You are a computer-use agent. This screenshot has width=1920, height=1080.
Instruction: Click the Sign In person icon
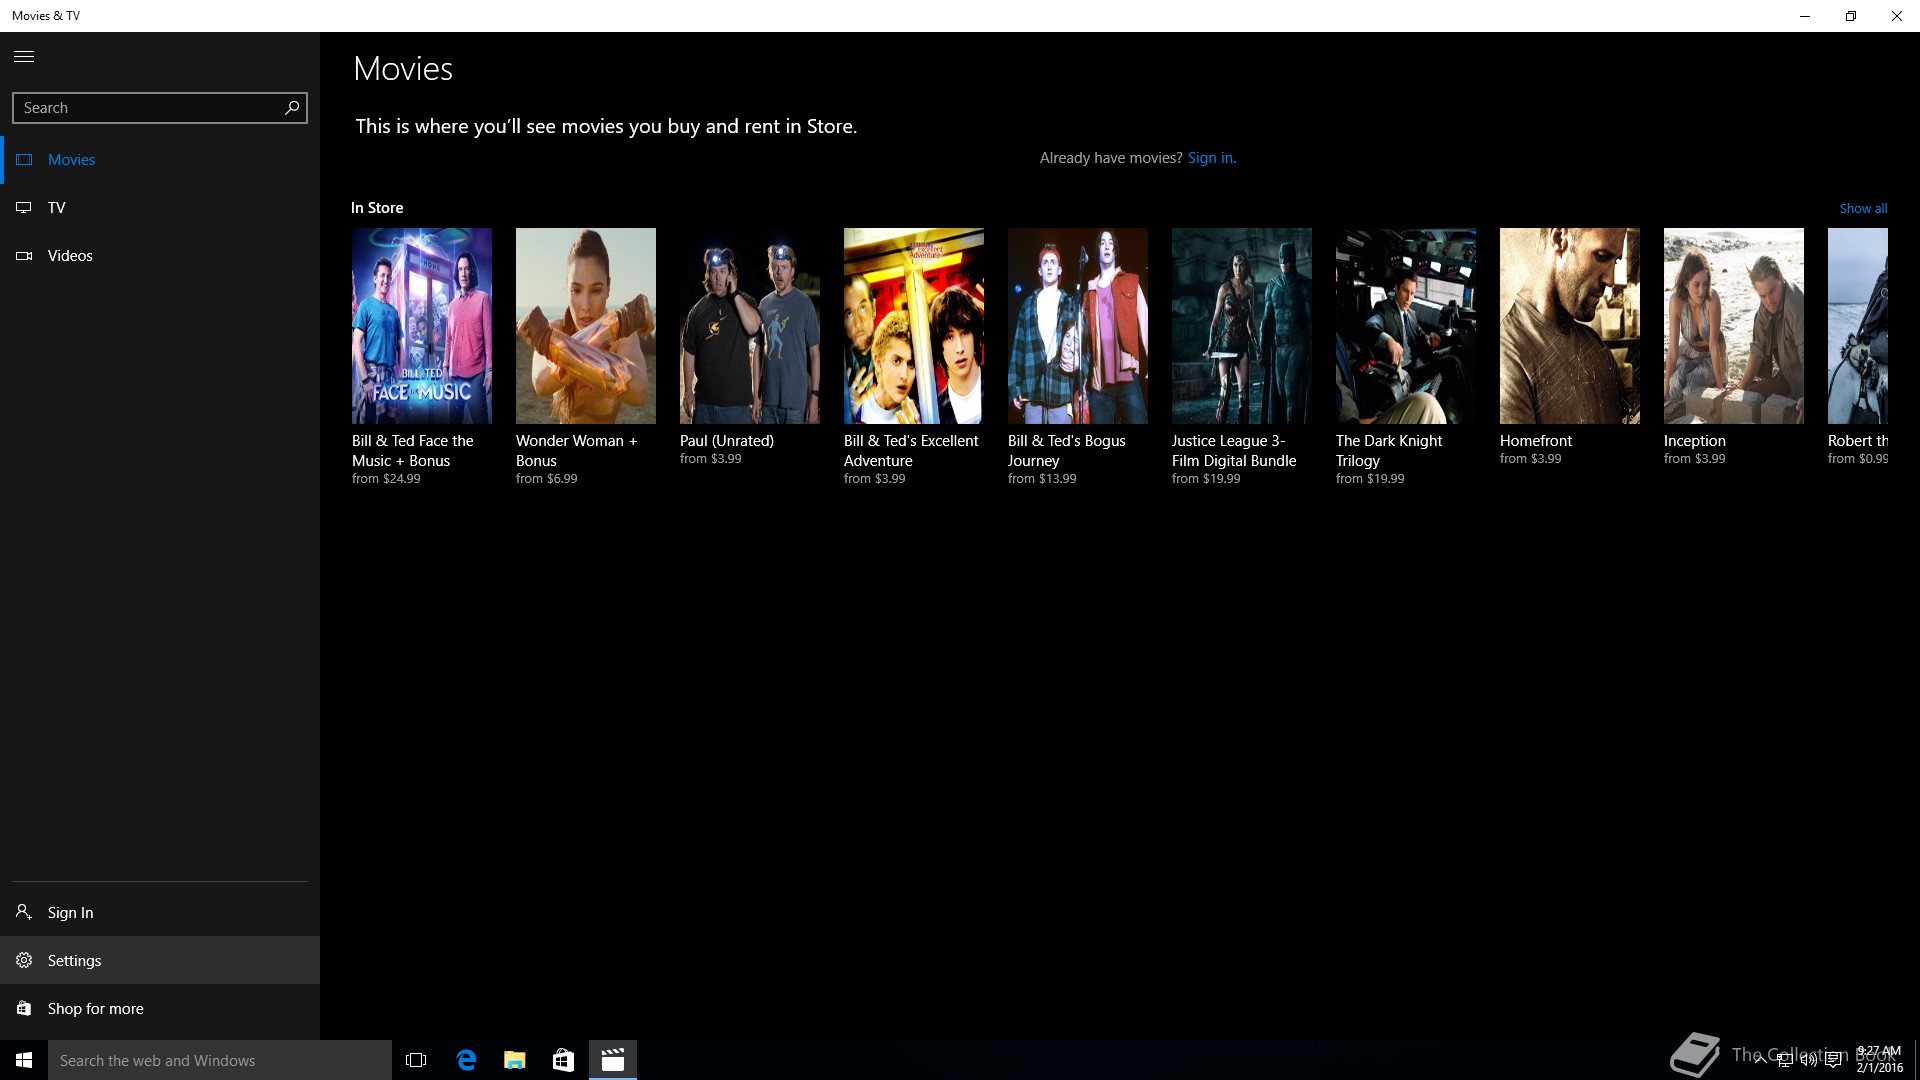(24, 912)
